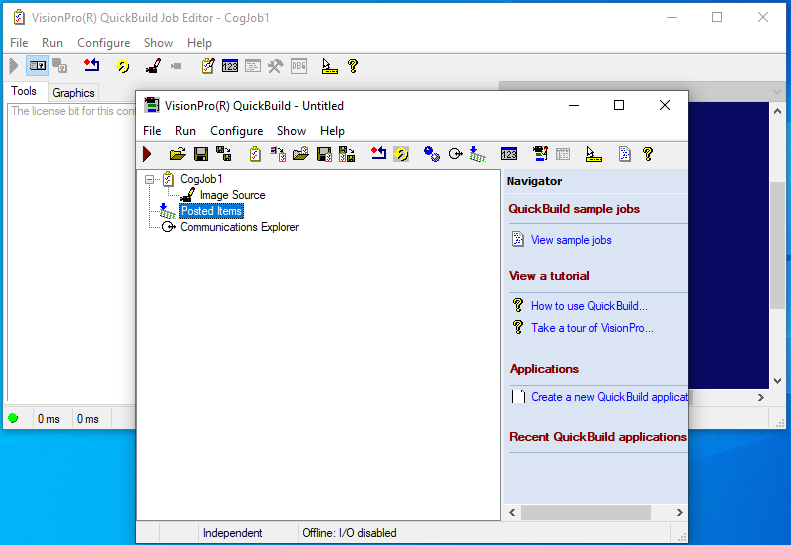Click the yellow circular arrow icon in Job Editor
The width and height of the screenshot is (791, 545).
pos(122,66)
